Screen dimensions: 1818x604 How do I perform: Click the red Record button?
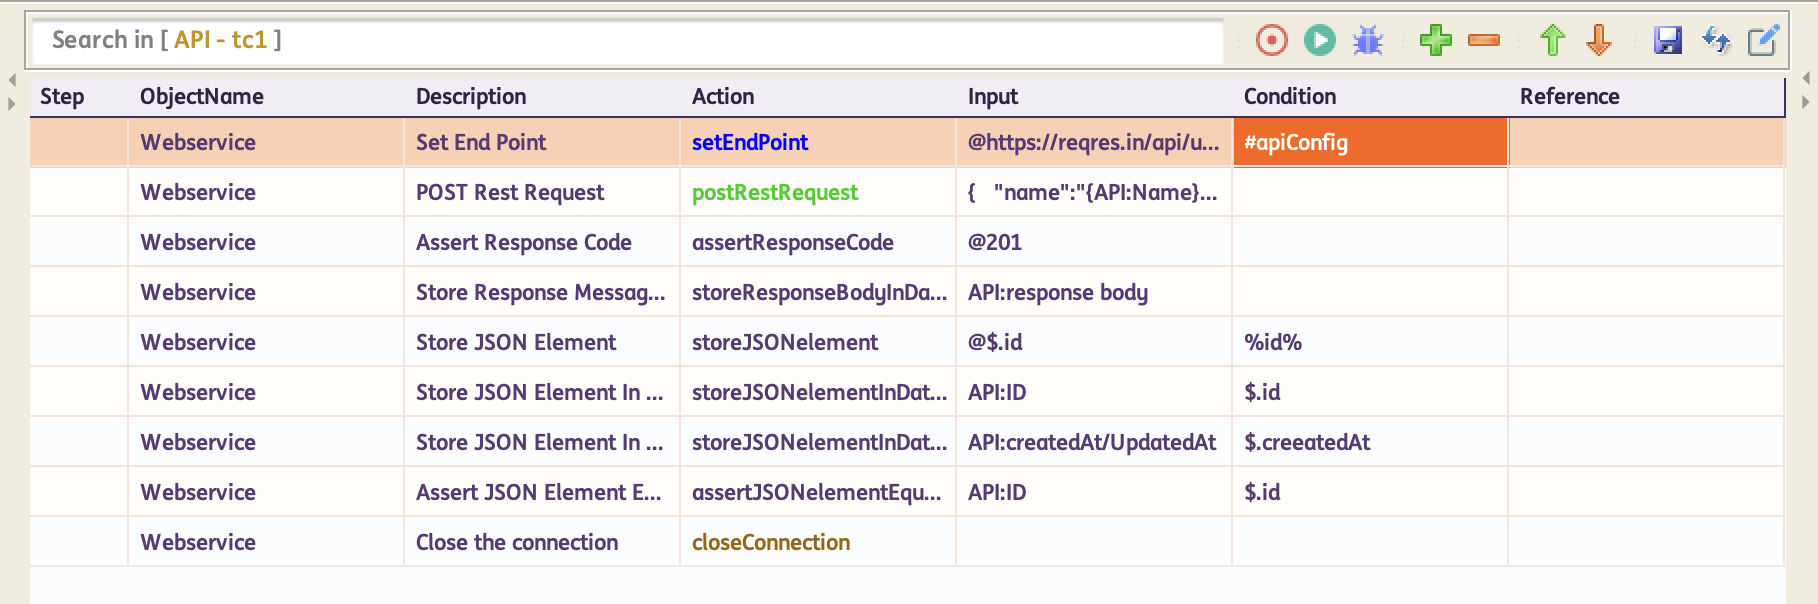tap(1271, 40)
